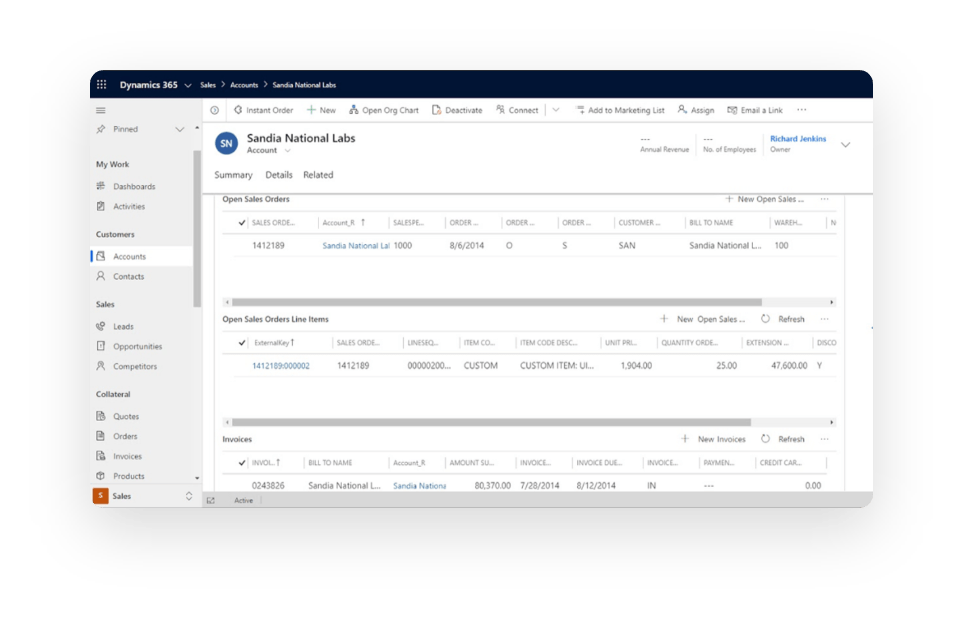Open Opportunities in the sidebar
The height and width of the screenshot is (618, 963).
pyautogui.click(x=138, y=346)
